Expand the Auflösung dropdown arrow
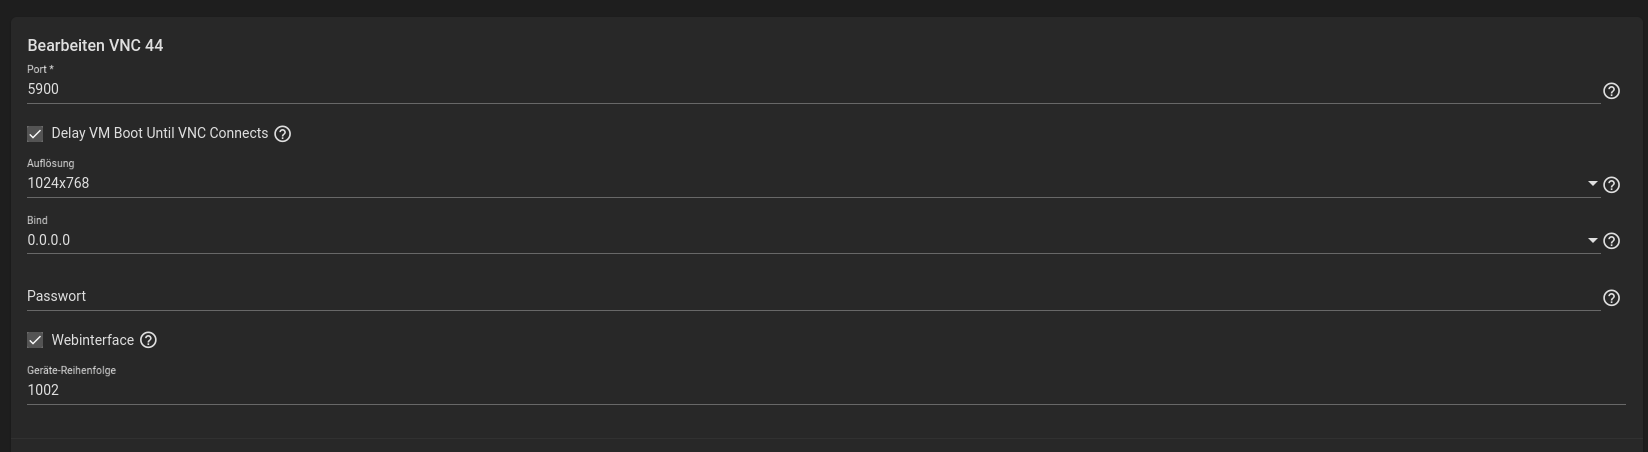The image size is (1648, 452). (x=1592, y=184)
